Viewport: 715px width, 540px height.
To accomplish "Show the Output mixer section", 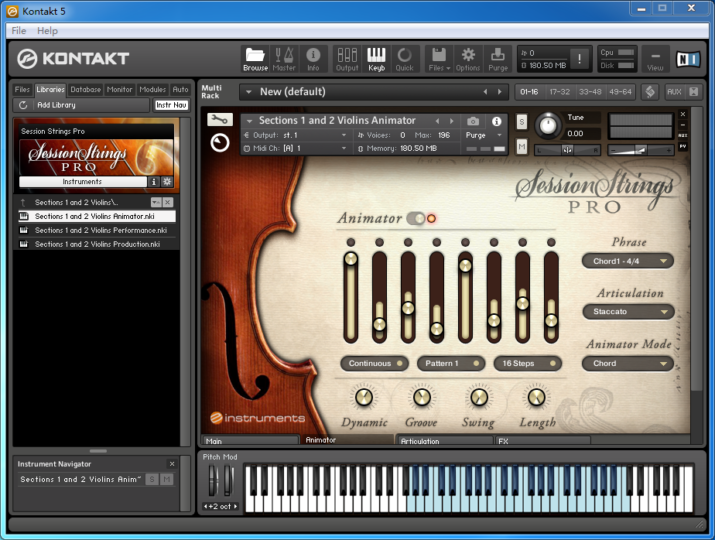I will [347, 58].
